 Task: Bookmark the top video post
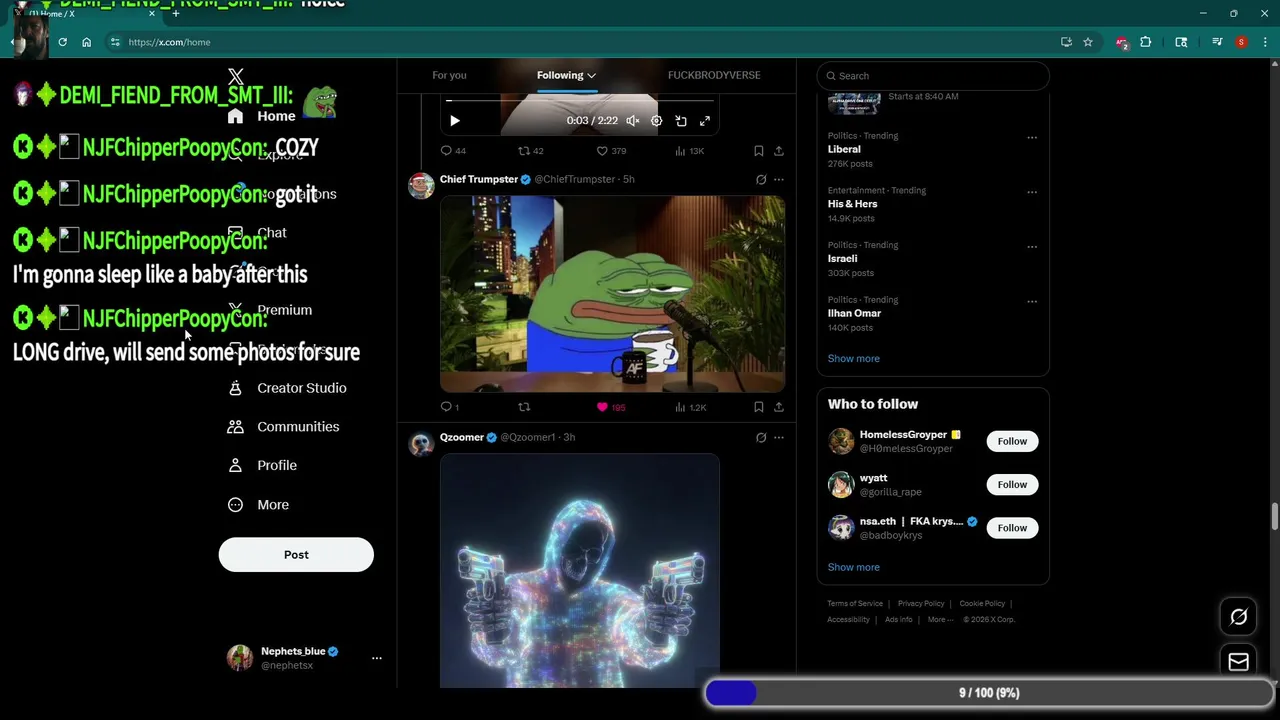tap(759, 151)
